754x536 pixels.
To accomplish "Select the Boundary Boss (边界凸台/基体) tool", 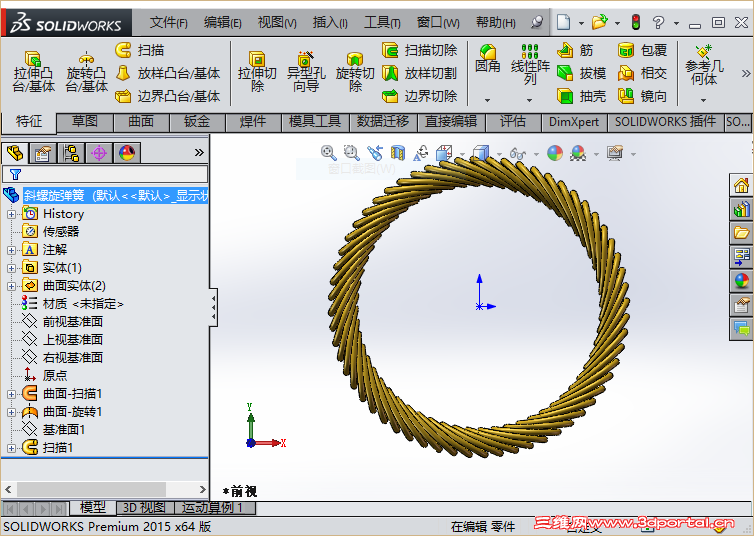I will (168, 96).
